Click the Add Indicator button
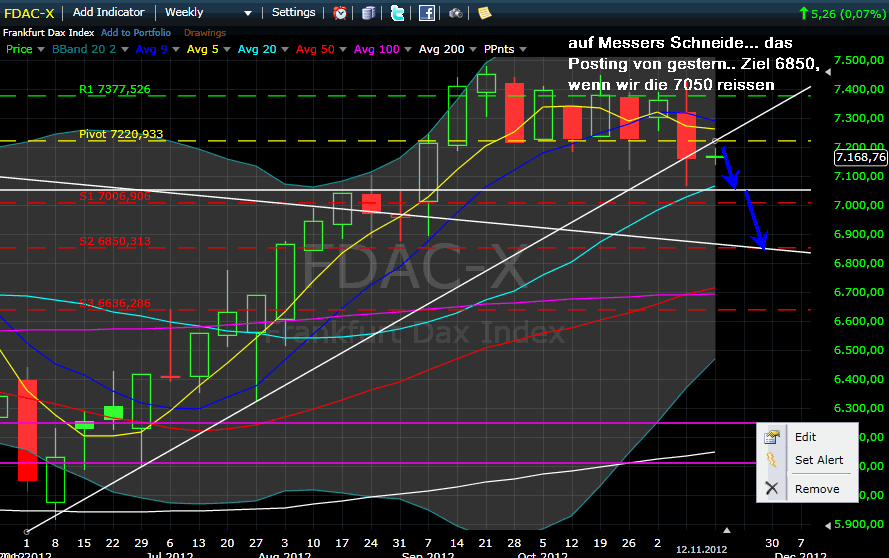 click(108, 12)
